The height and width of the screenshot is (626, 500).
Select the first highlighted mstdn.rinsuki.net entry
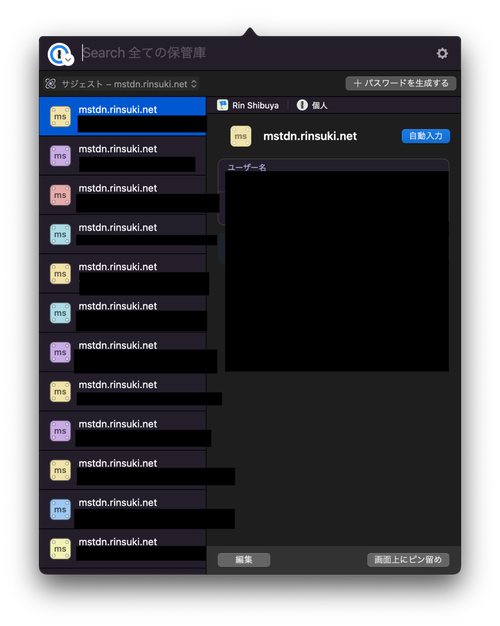click(123, 116)
